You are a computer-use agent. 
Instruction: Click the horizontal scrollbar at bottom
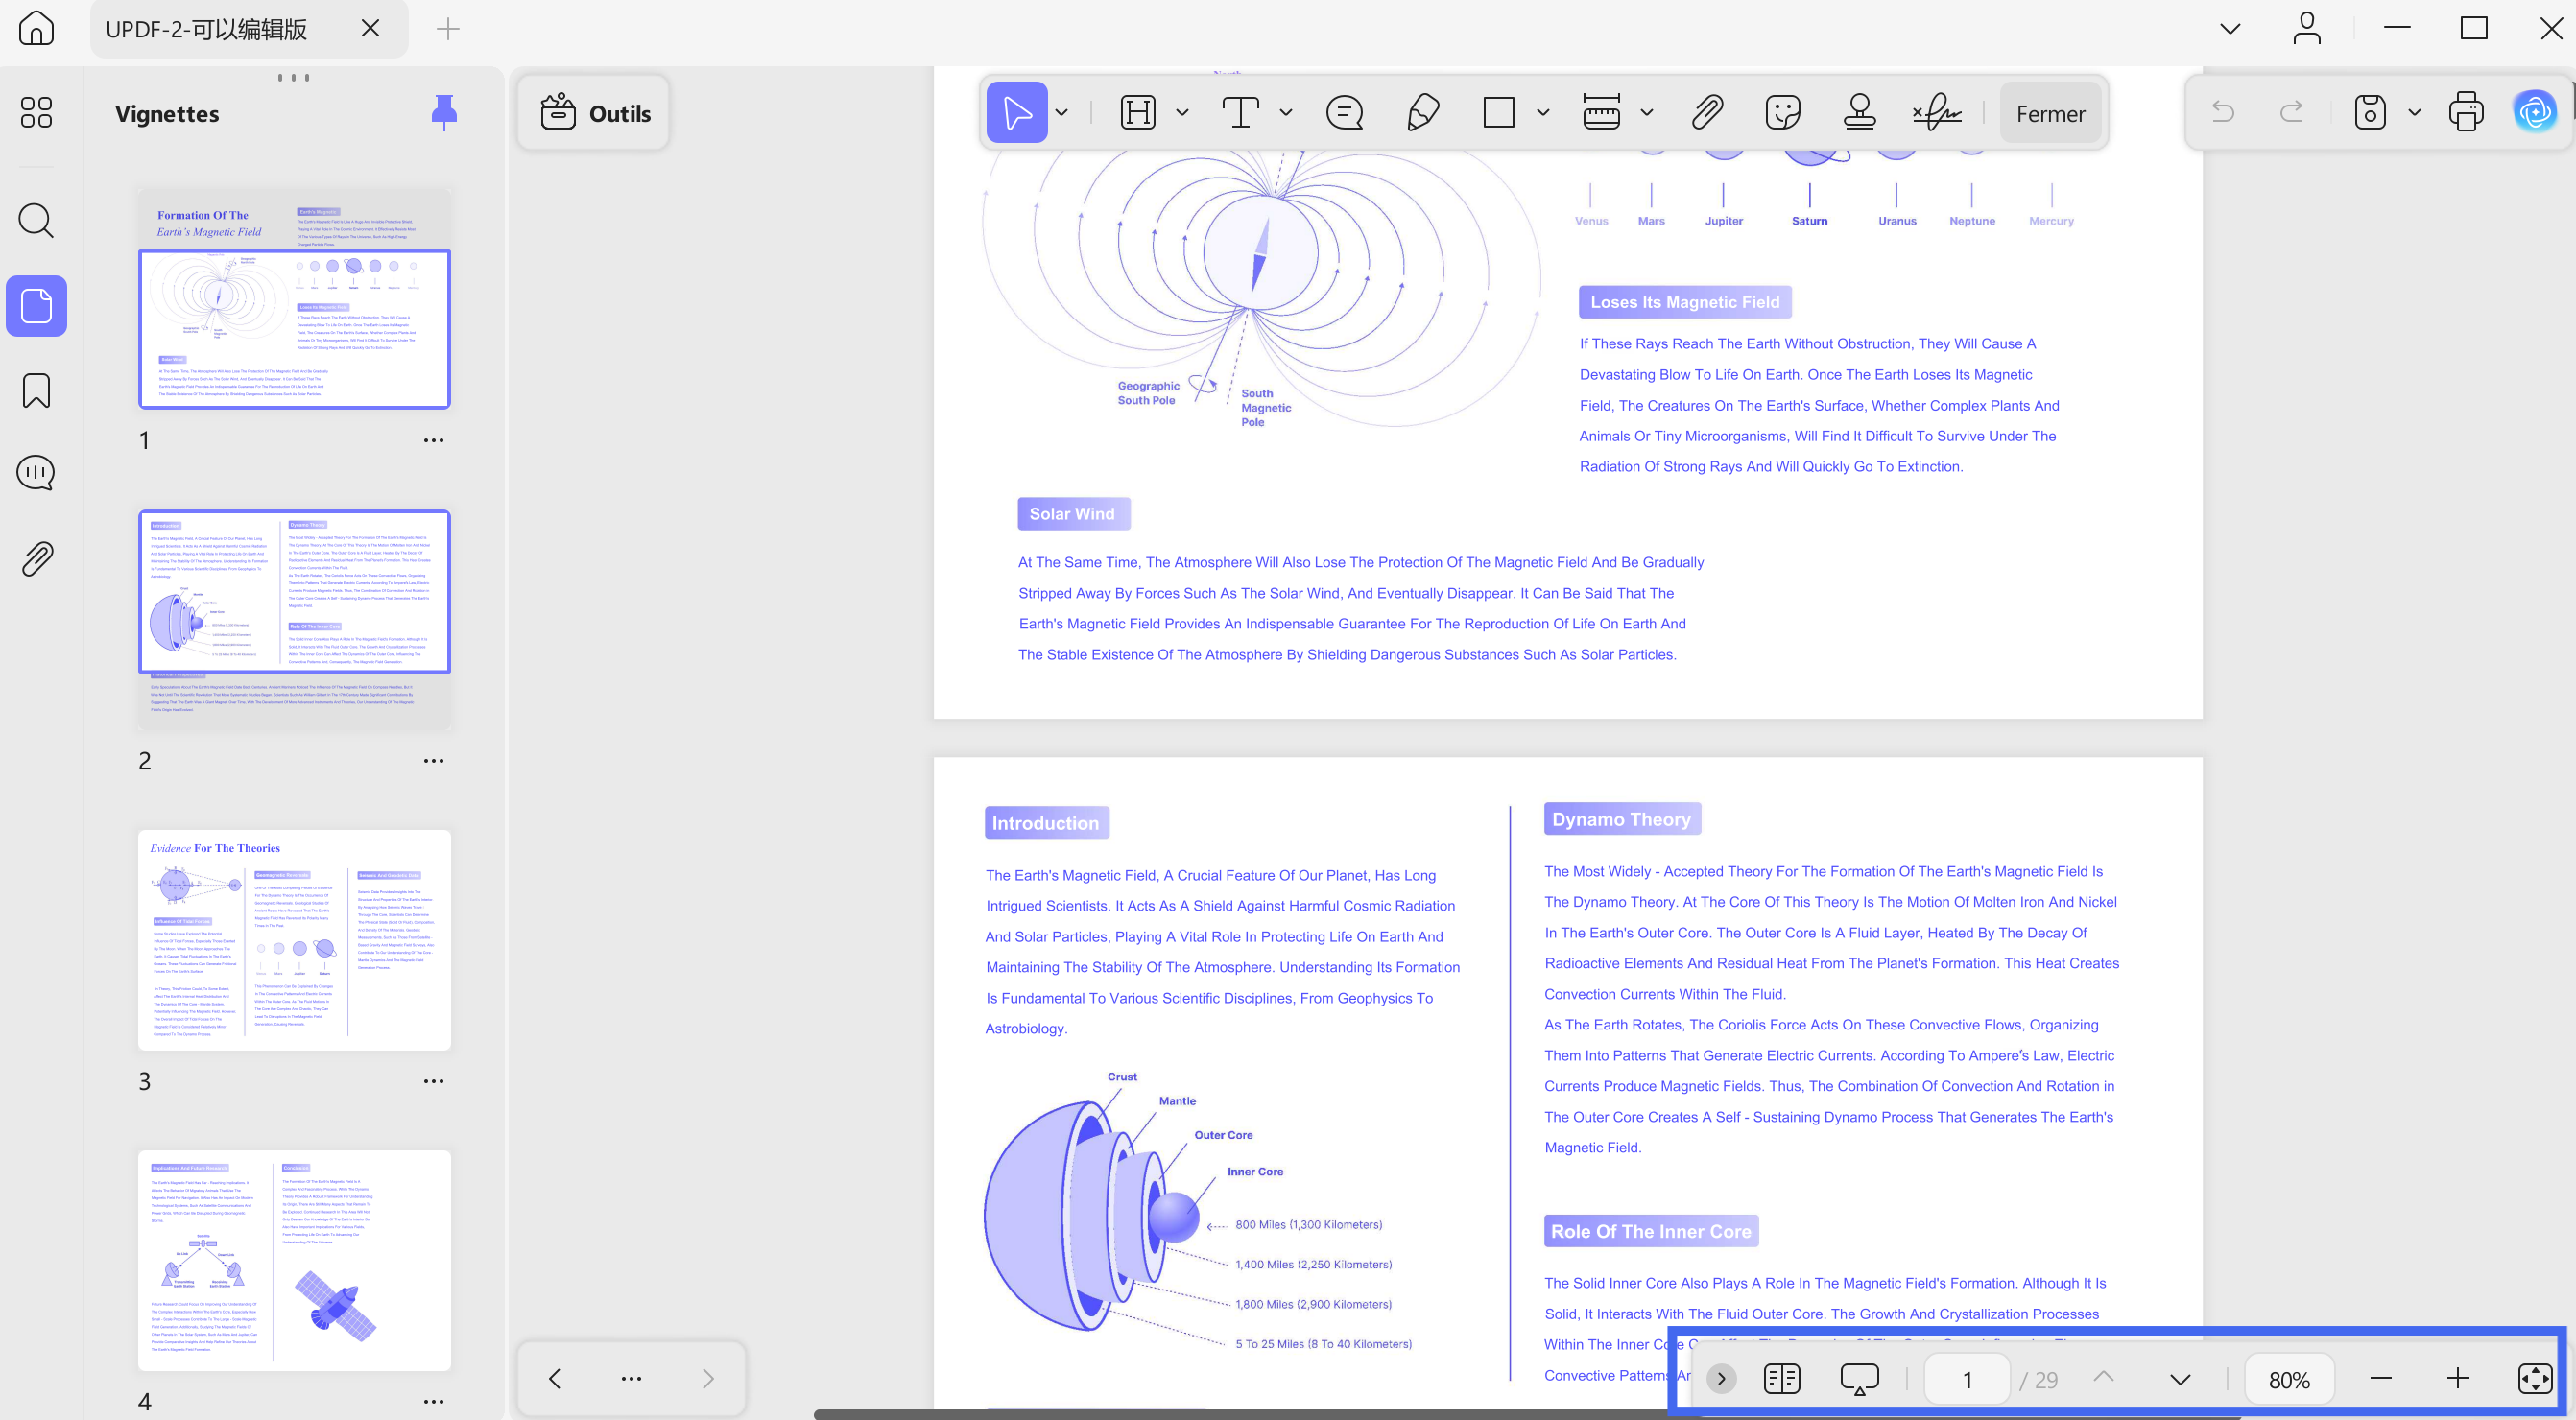pyautogui.click(x=1526, y=1414)
